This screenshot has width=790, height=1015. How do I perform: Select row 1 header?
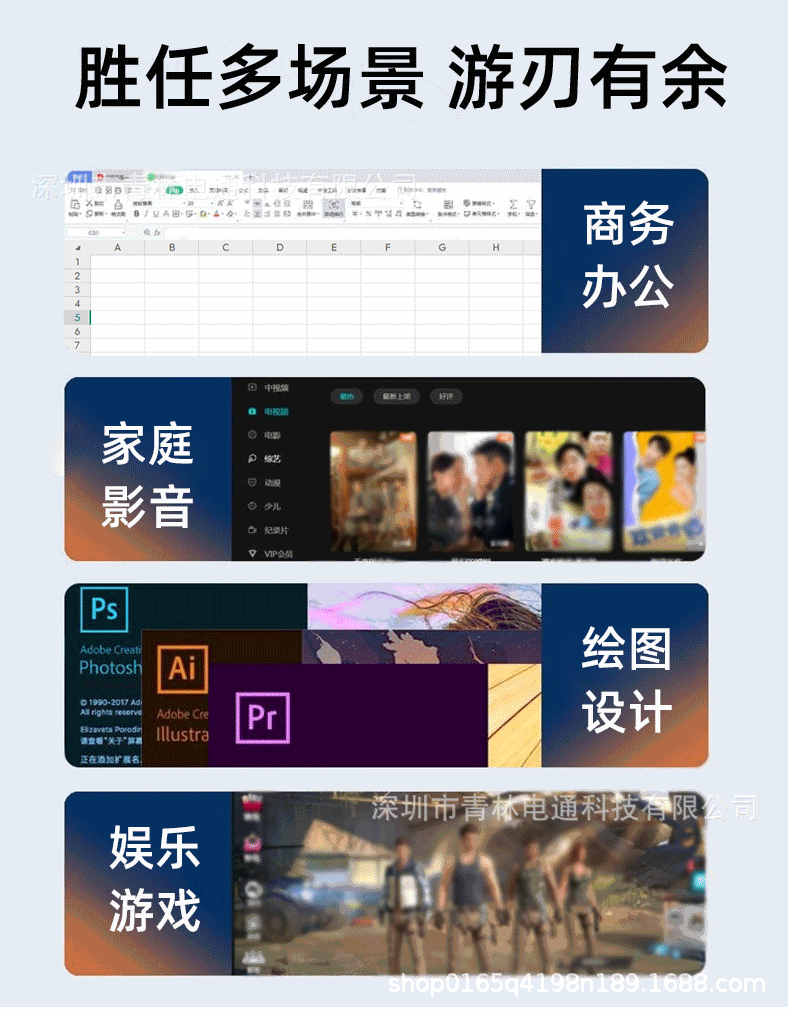click(x=77, y=262)
